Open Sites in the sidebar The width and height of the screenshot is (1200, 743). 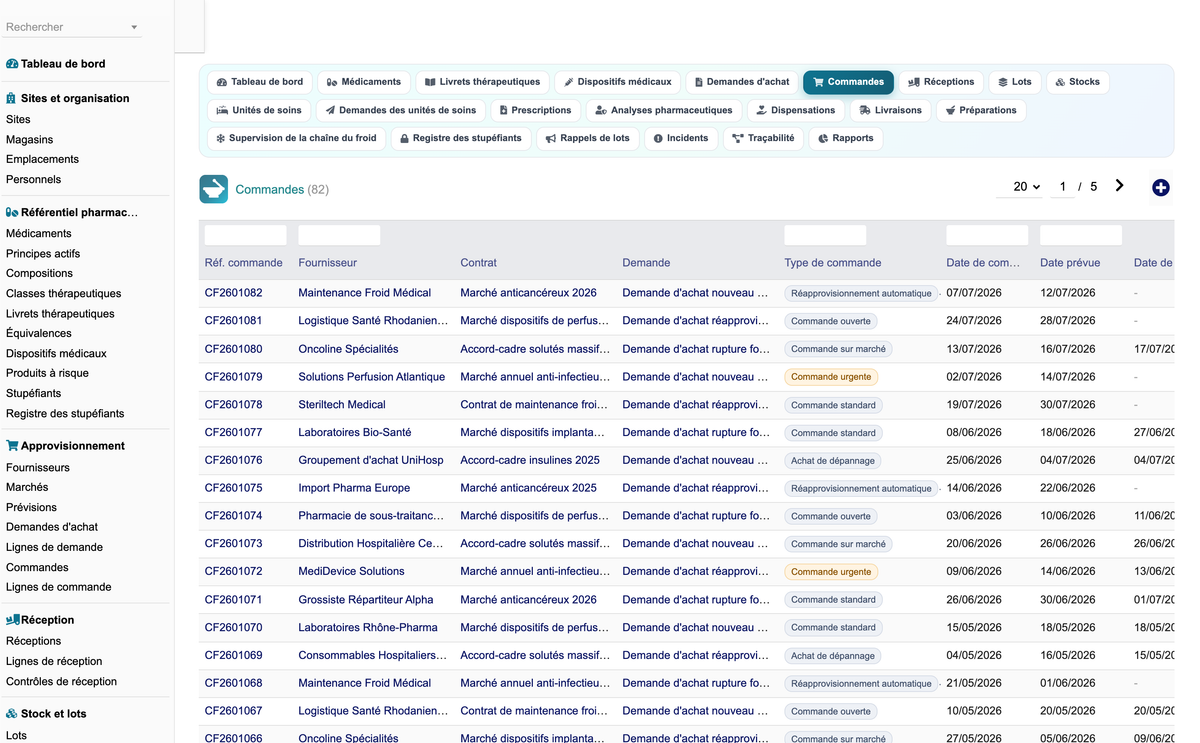(x=18, y=119)
